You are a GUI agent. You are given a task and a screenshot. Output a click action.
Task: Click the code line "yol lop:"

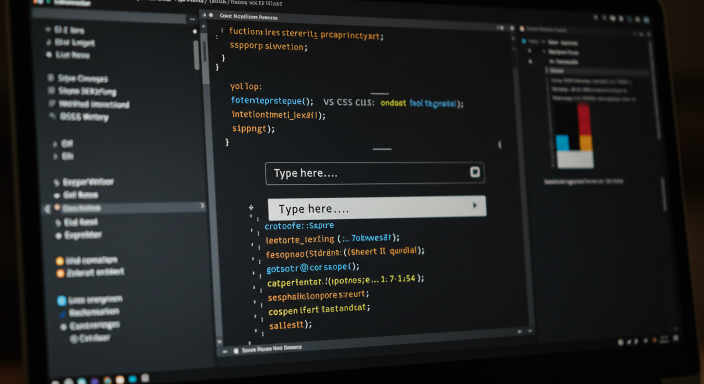click(246, 86)
